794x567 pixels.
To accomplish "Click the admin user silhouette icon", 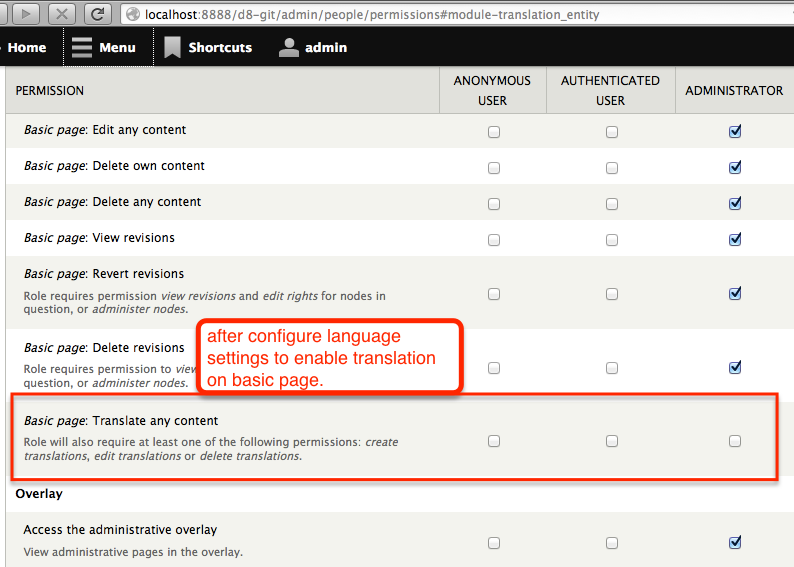I will [289, 47].
